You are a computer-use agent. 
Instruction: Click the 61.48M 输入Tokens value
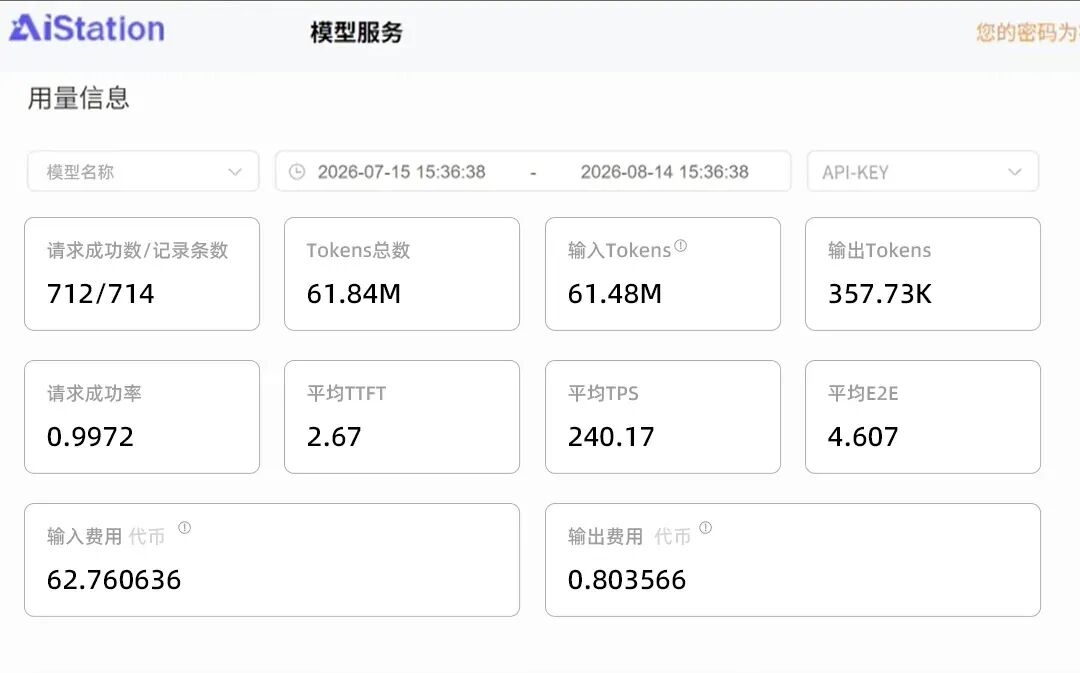pyautogui.click(x=614, y=294)
